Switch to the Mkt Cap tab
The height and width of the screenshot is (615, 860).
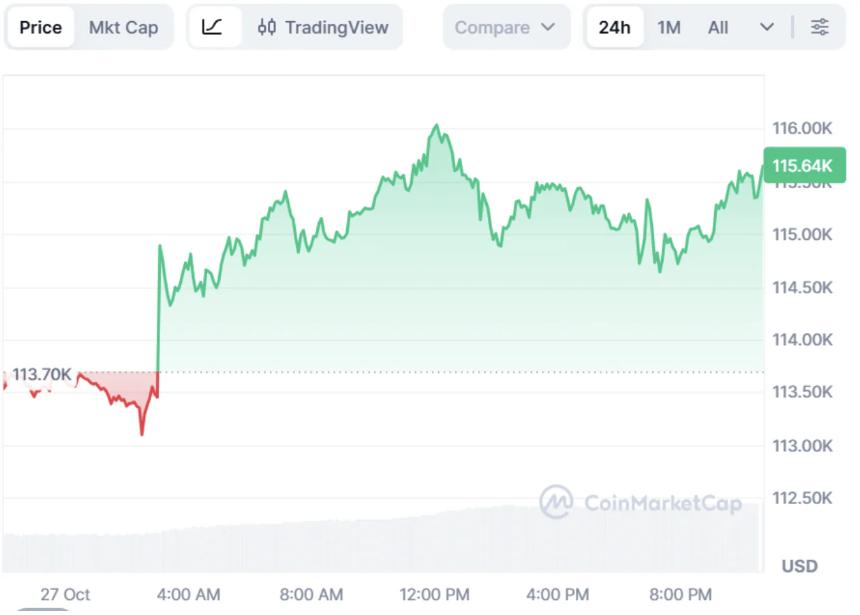point(123,27)
